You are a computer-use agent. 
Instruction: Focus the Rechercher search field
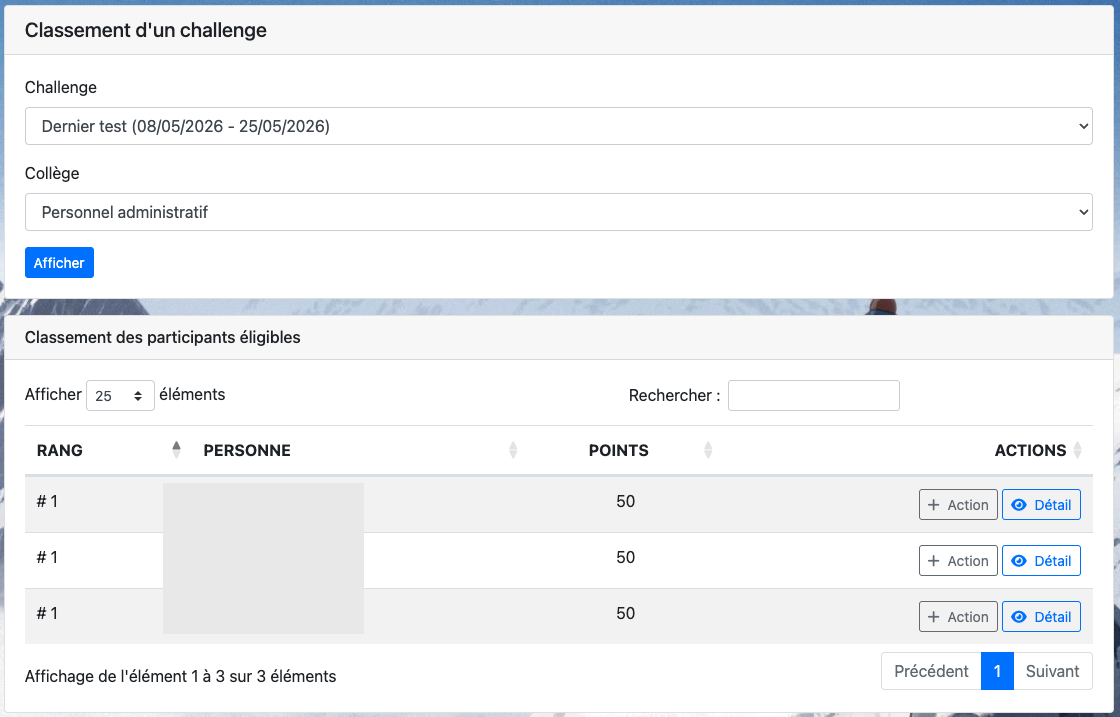[814, 396]
